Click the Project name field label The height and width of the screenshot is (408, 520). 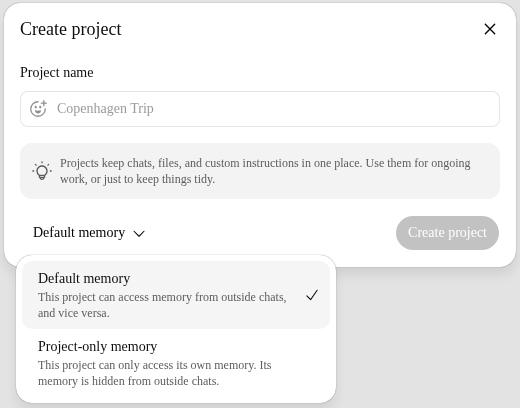(x=57, y=72)
